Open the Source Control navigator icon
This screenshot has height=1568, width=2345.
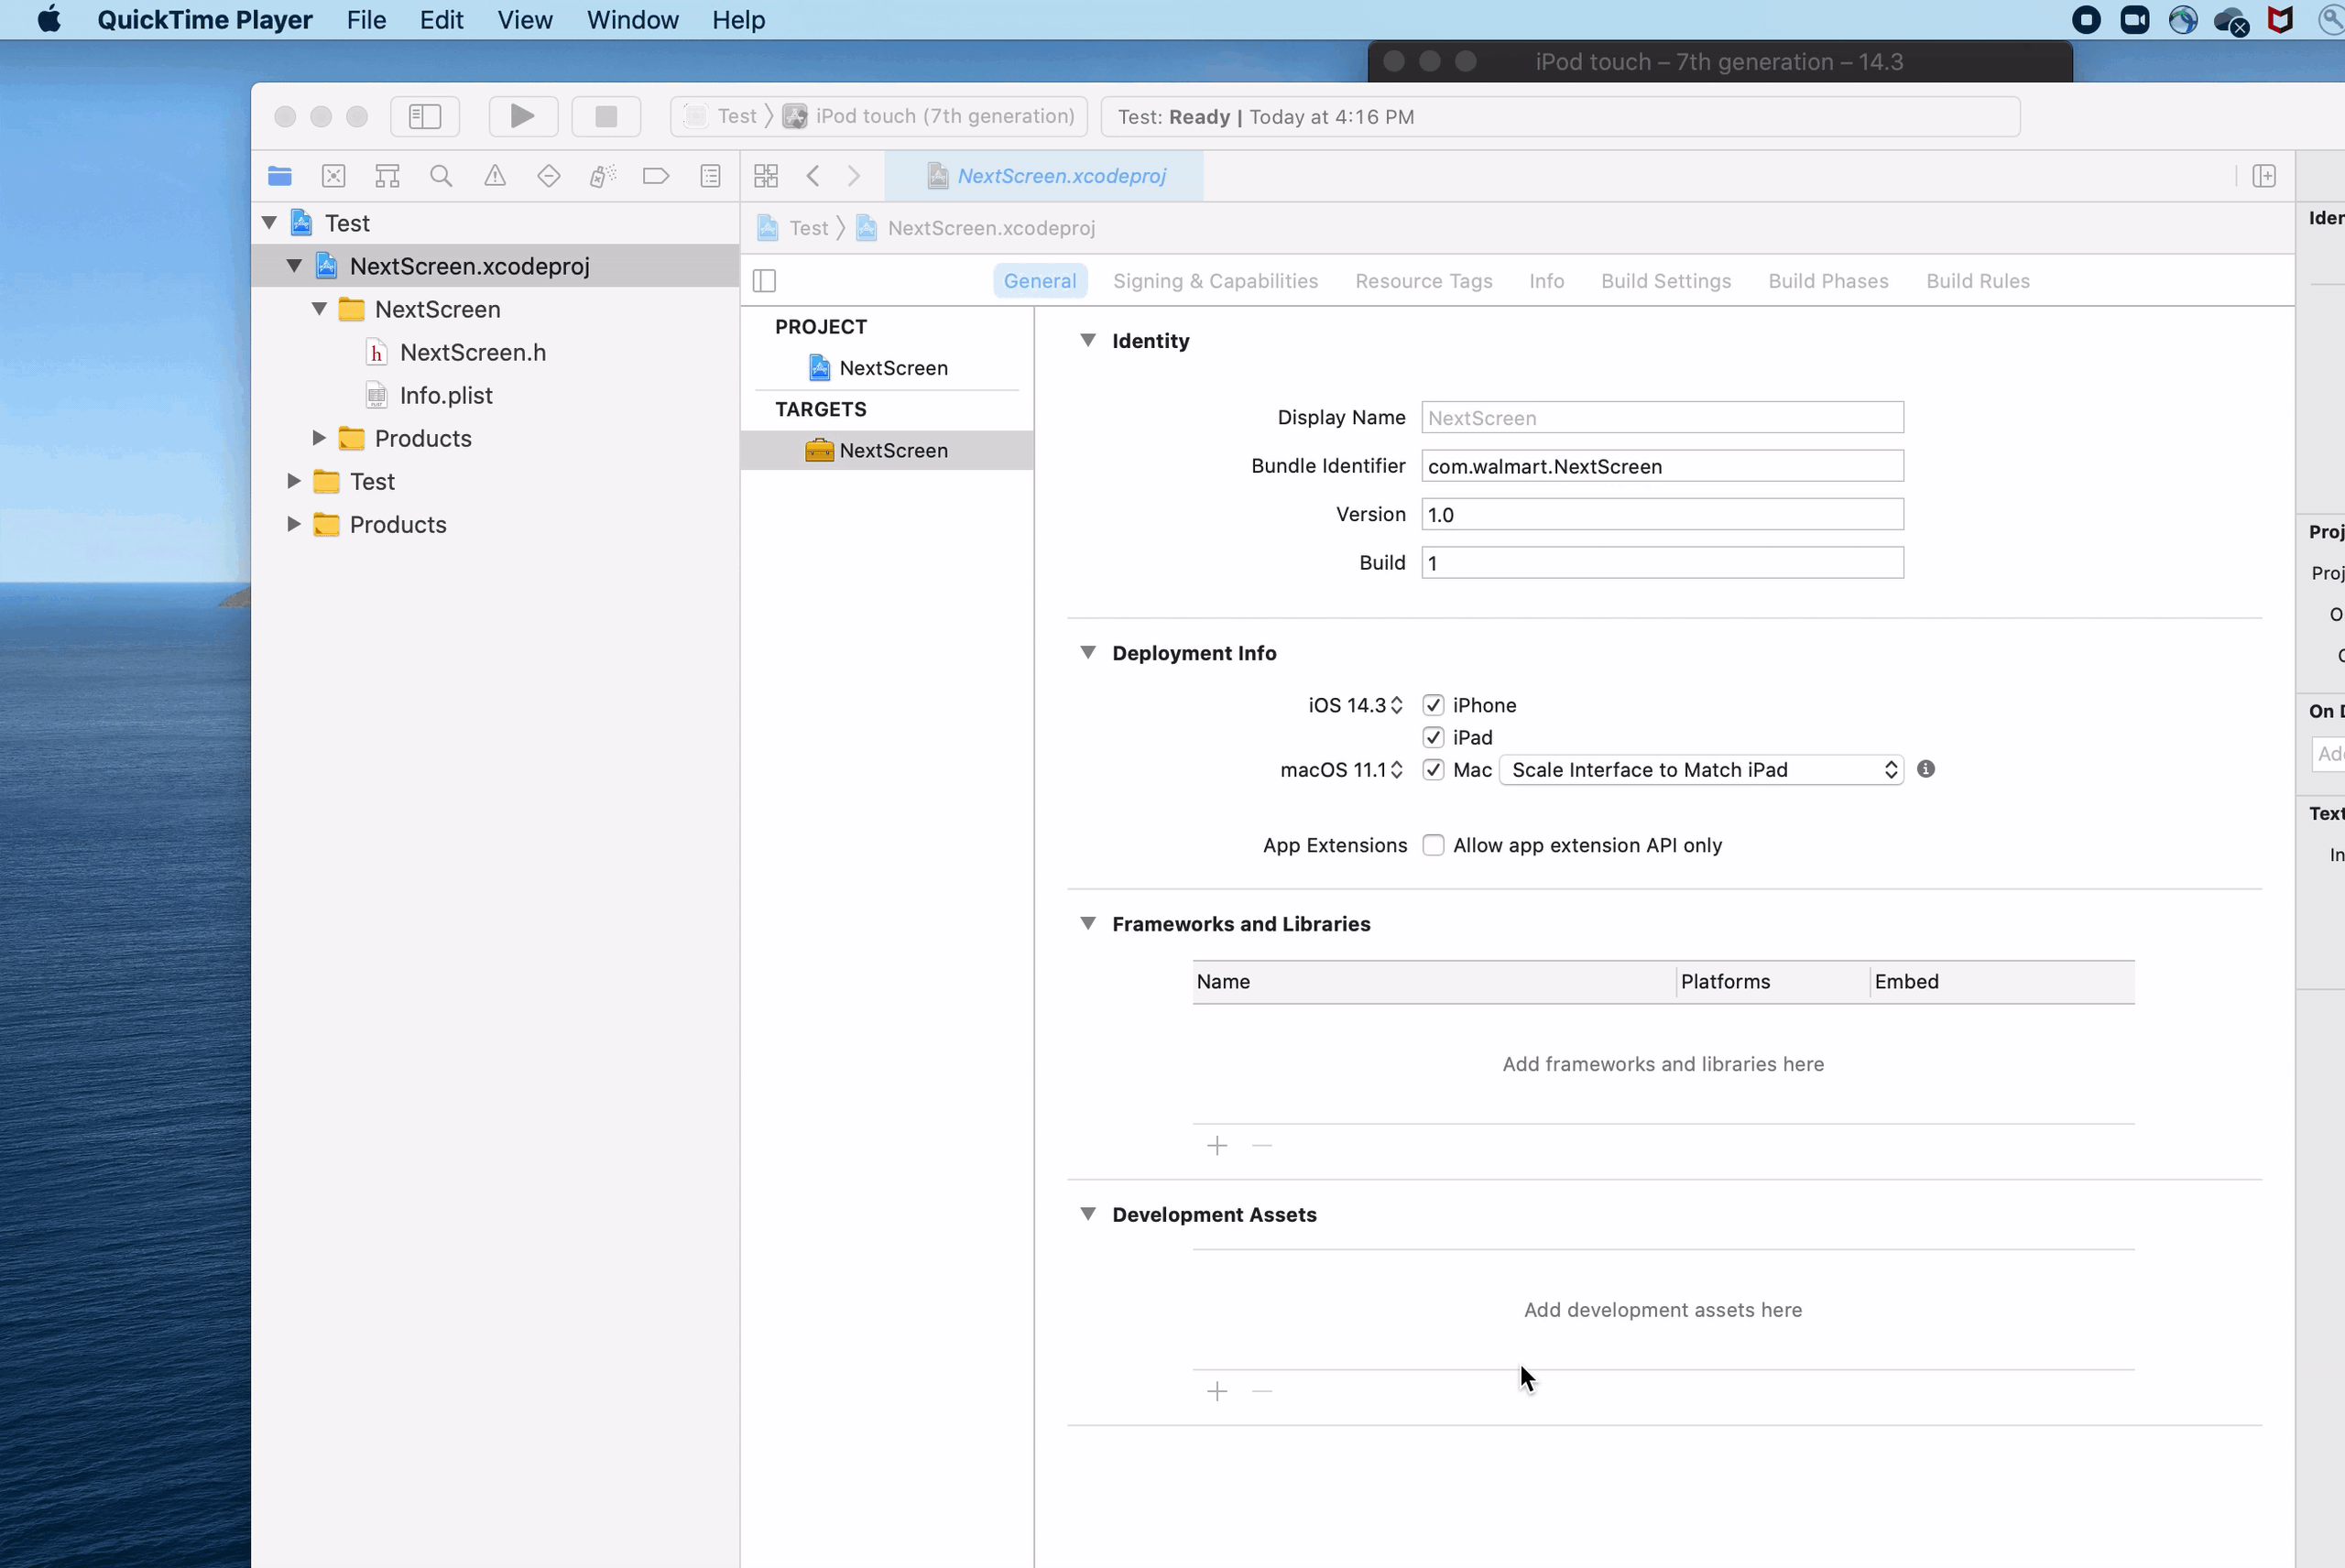[334, 176]
